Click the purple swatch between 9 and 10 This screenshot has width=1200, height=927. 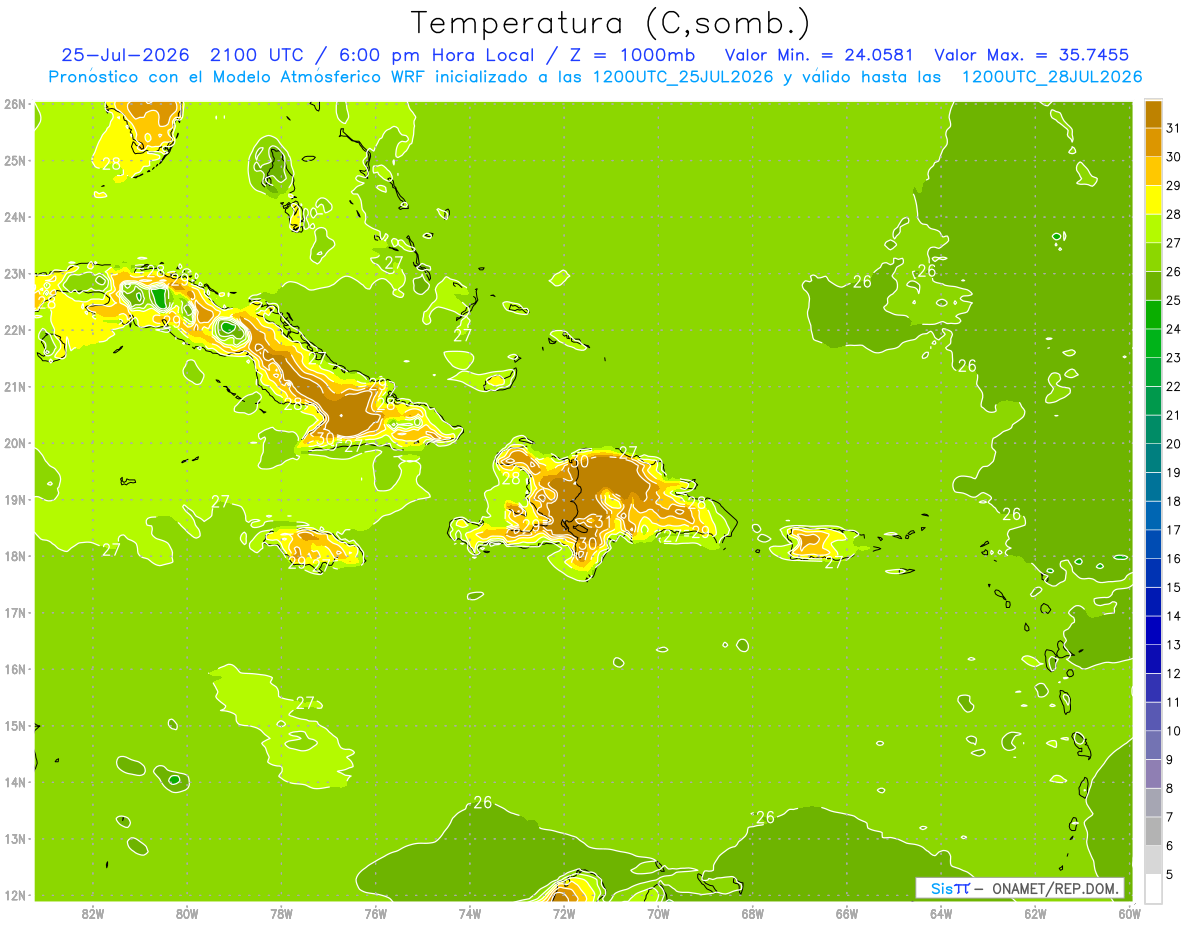1153,745
